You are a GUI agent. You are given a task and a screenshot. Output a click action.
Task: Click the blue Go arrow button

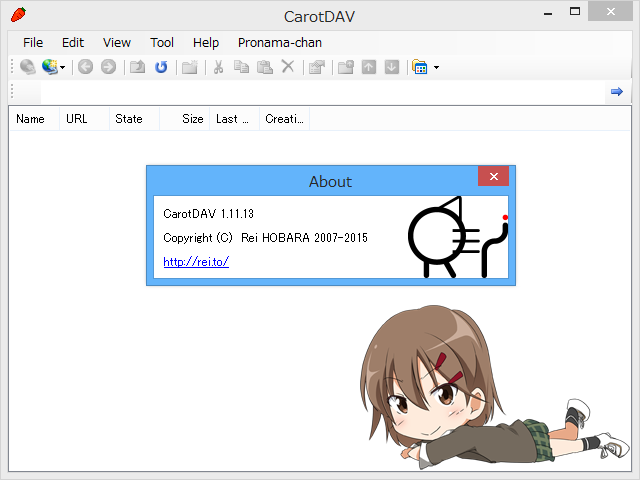point(617,91)
